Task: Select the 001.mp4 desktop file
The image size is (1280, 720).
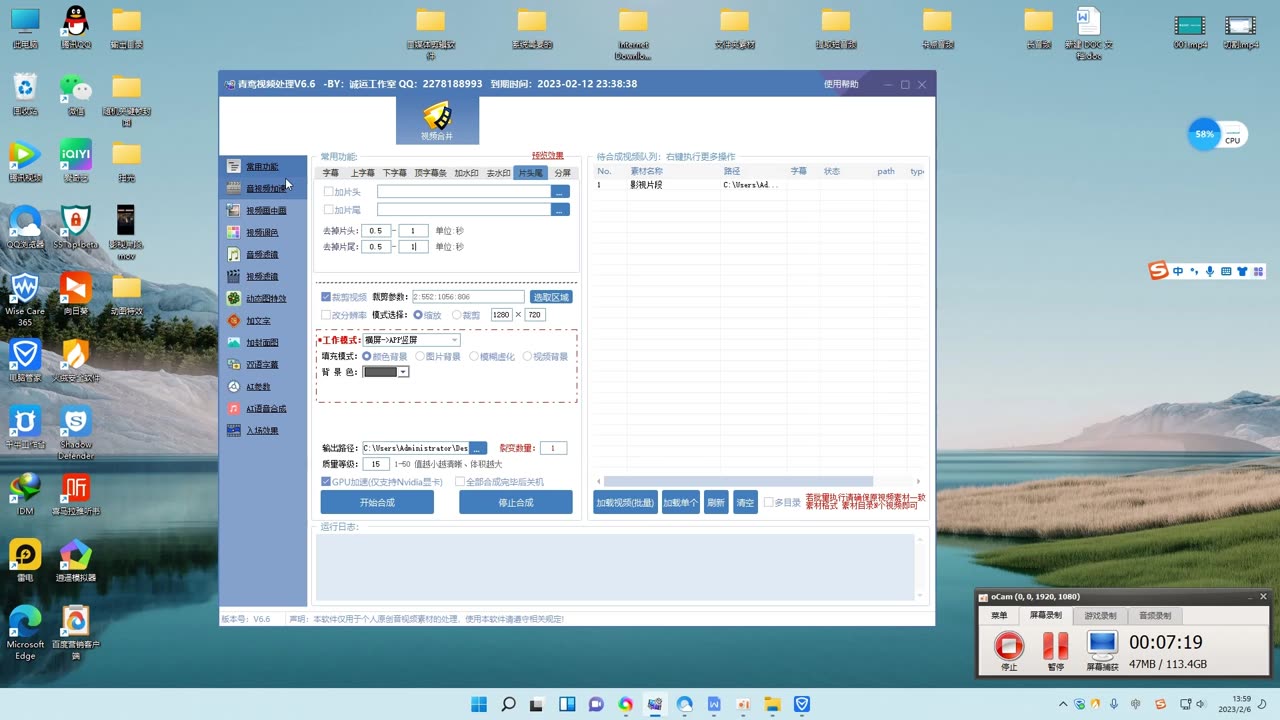Action: point(1190,30)
